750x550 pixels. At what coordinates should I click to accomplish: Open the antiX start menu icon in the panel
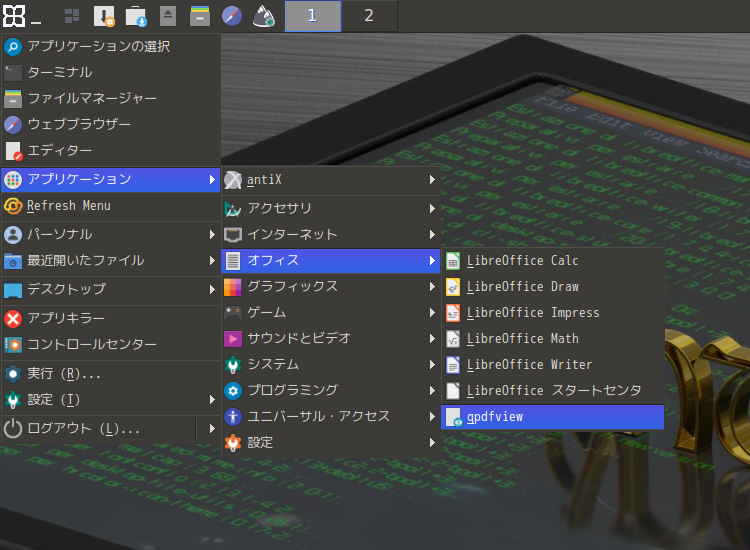coord(14,16)
